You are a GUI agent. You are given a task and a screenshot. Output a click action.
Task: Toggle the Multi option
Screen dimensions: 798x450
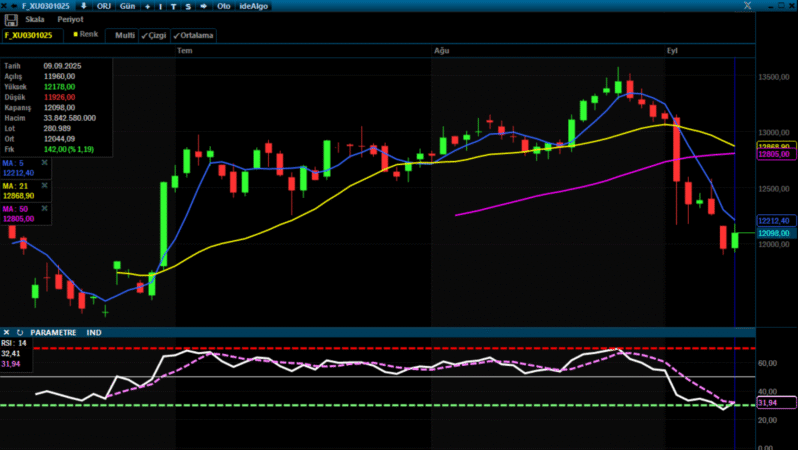click(x=124, y=35)
